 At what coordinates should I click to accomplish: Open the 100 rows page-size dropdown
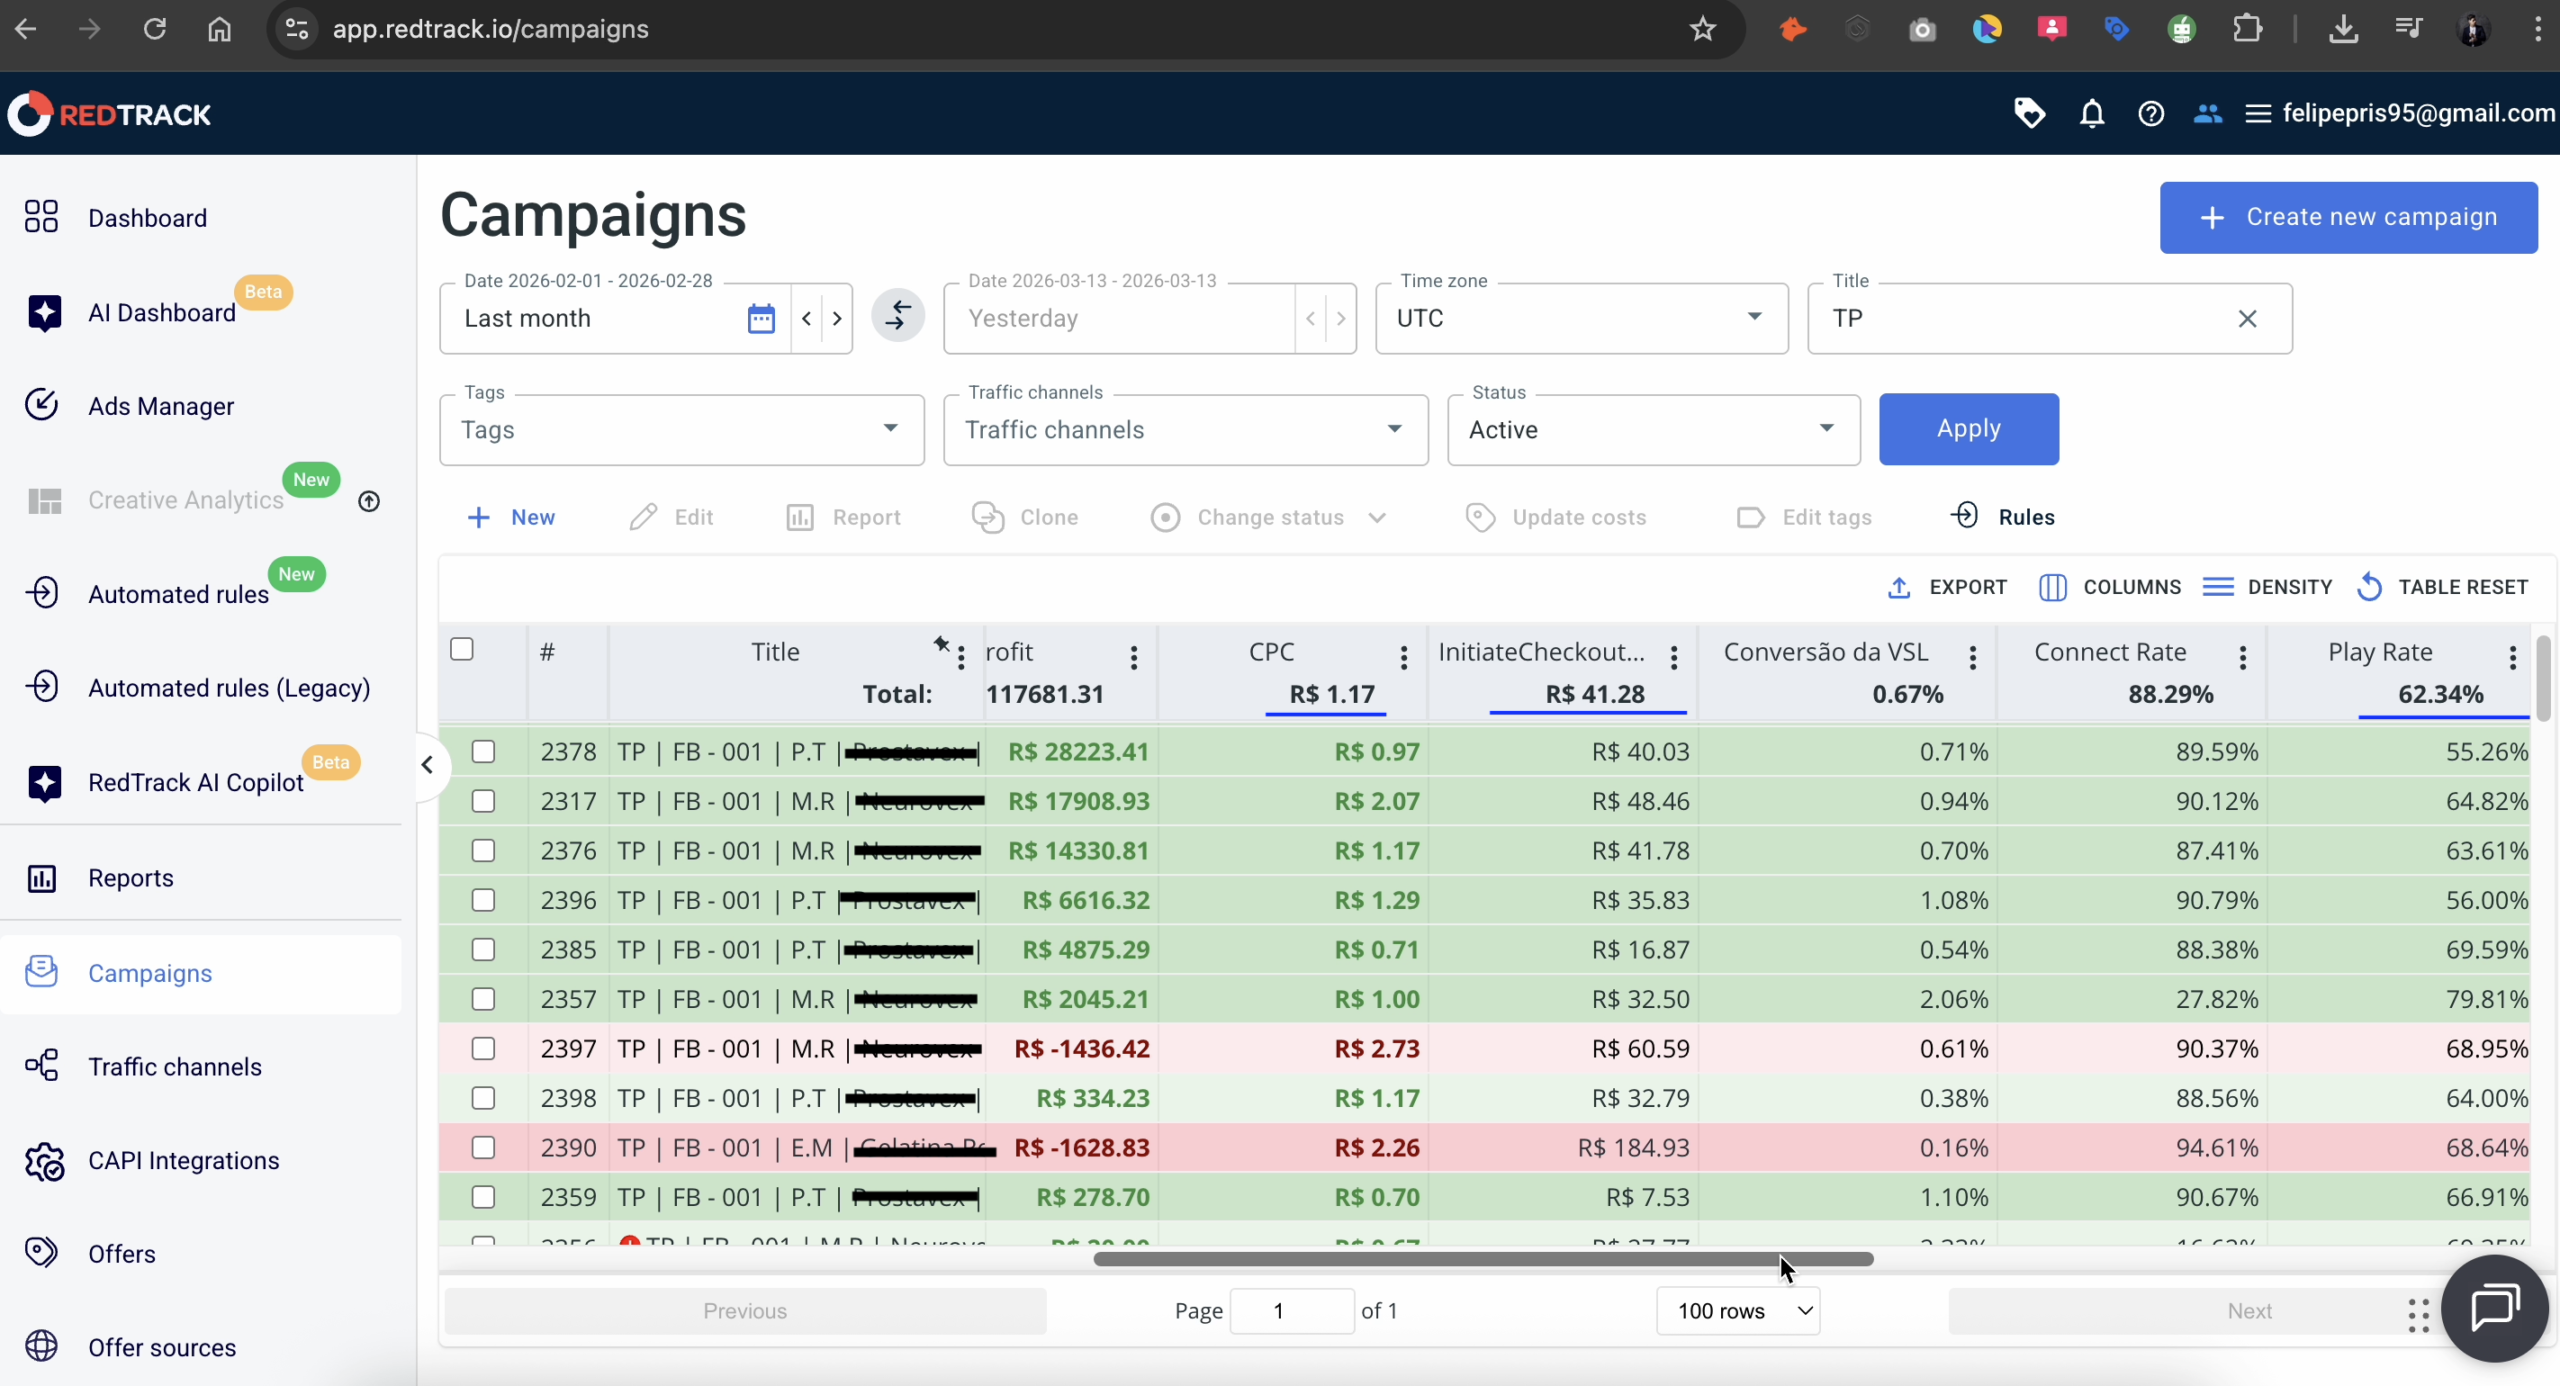[1737, 1310]
